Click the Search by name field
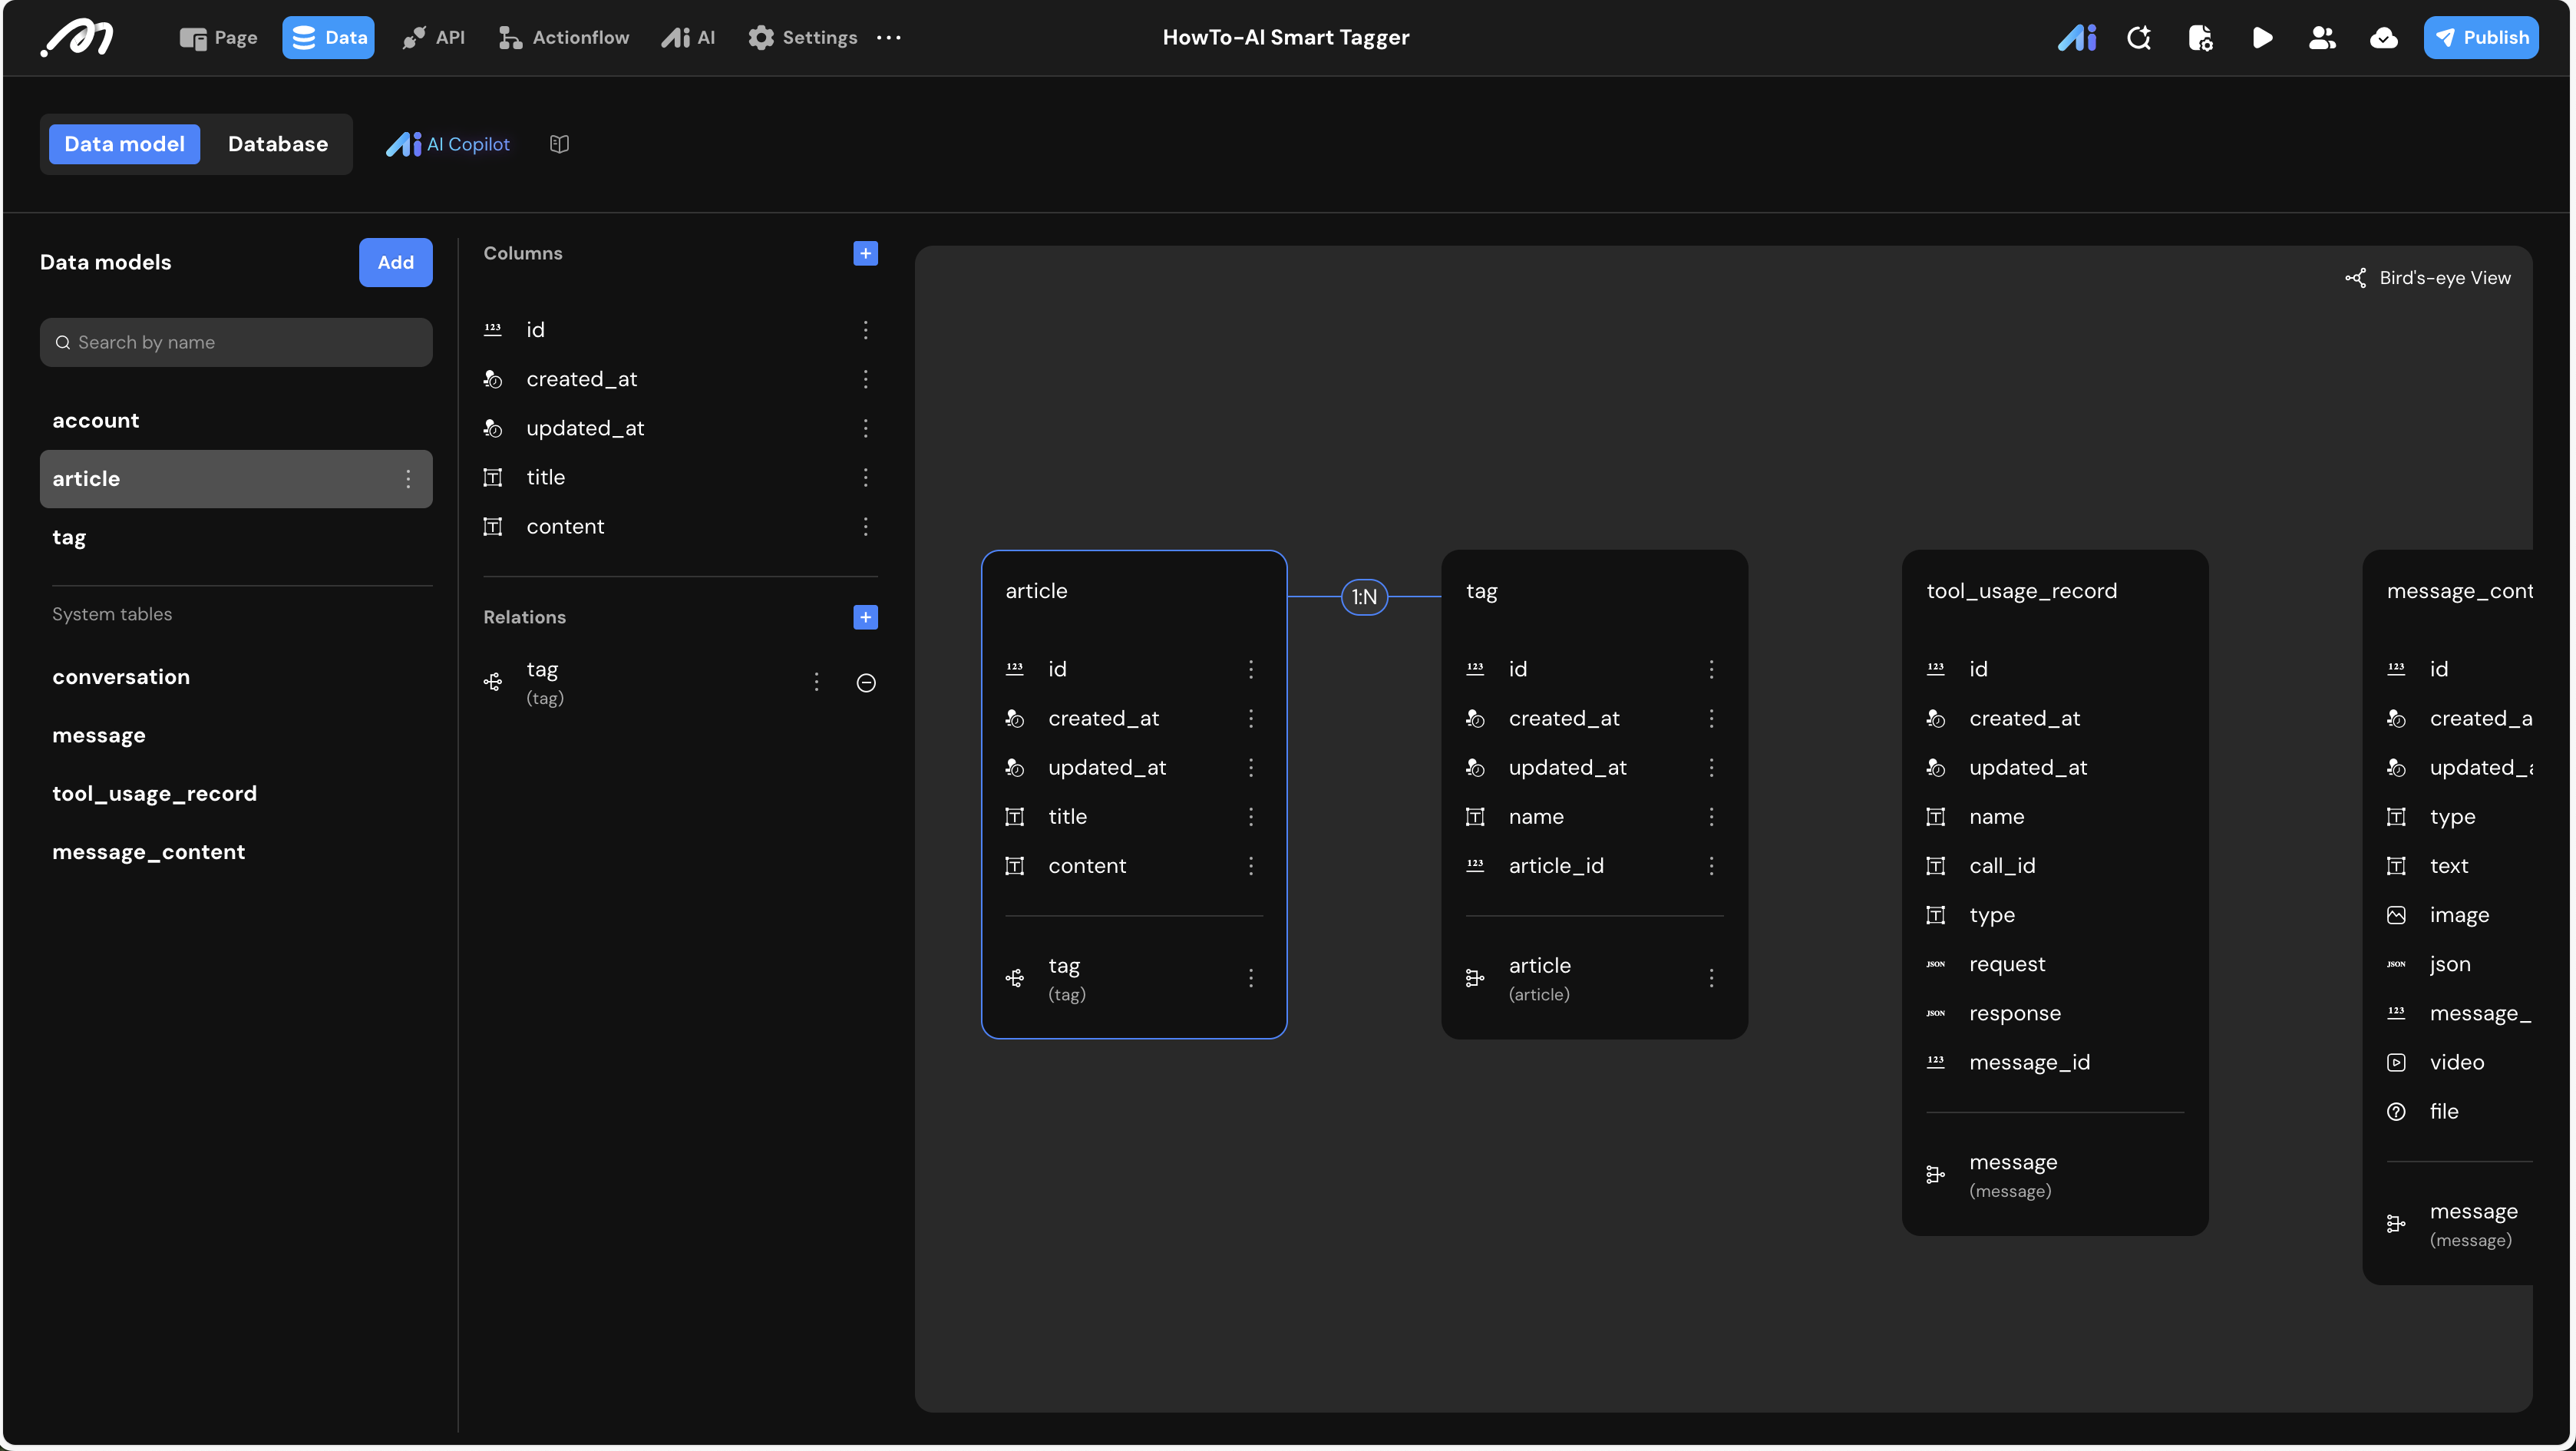2576x1451 pixels. point(236,342)
